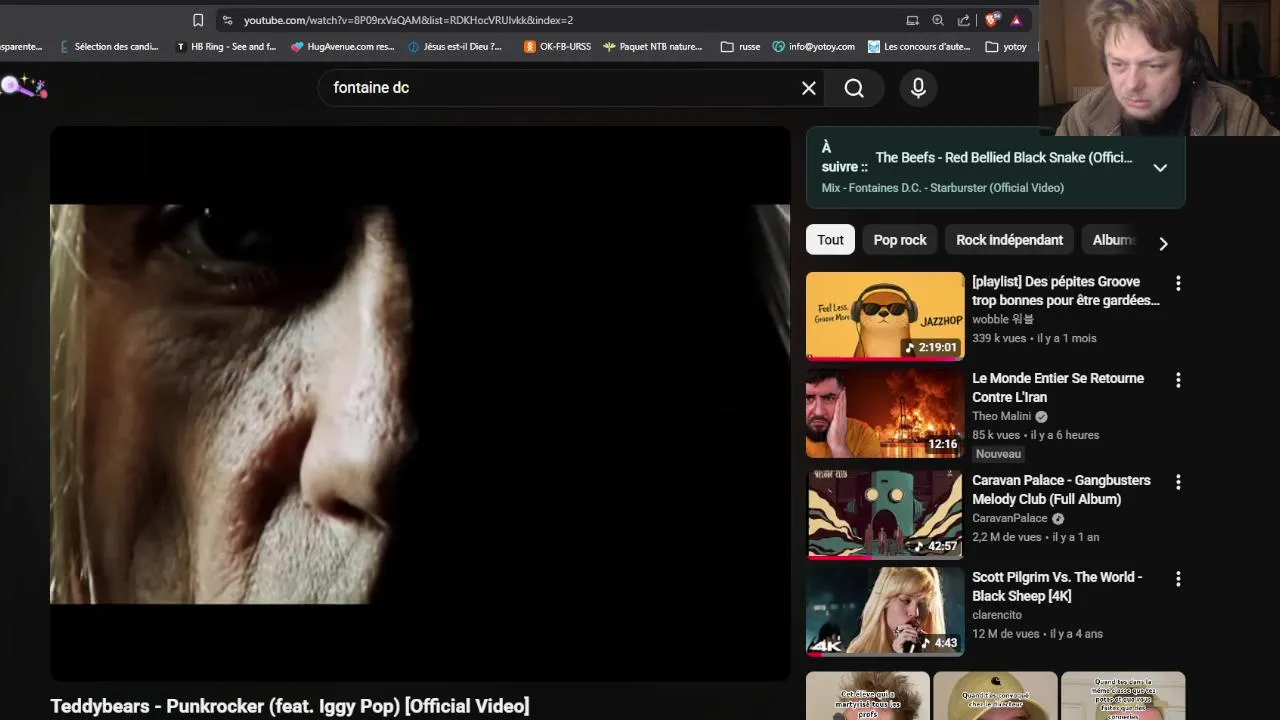
Task: Open the Scott Pilgrim Black Sheep thumbnail
Action: pyautogui.click(x=885, y=612)
